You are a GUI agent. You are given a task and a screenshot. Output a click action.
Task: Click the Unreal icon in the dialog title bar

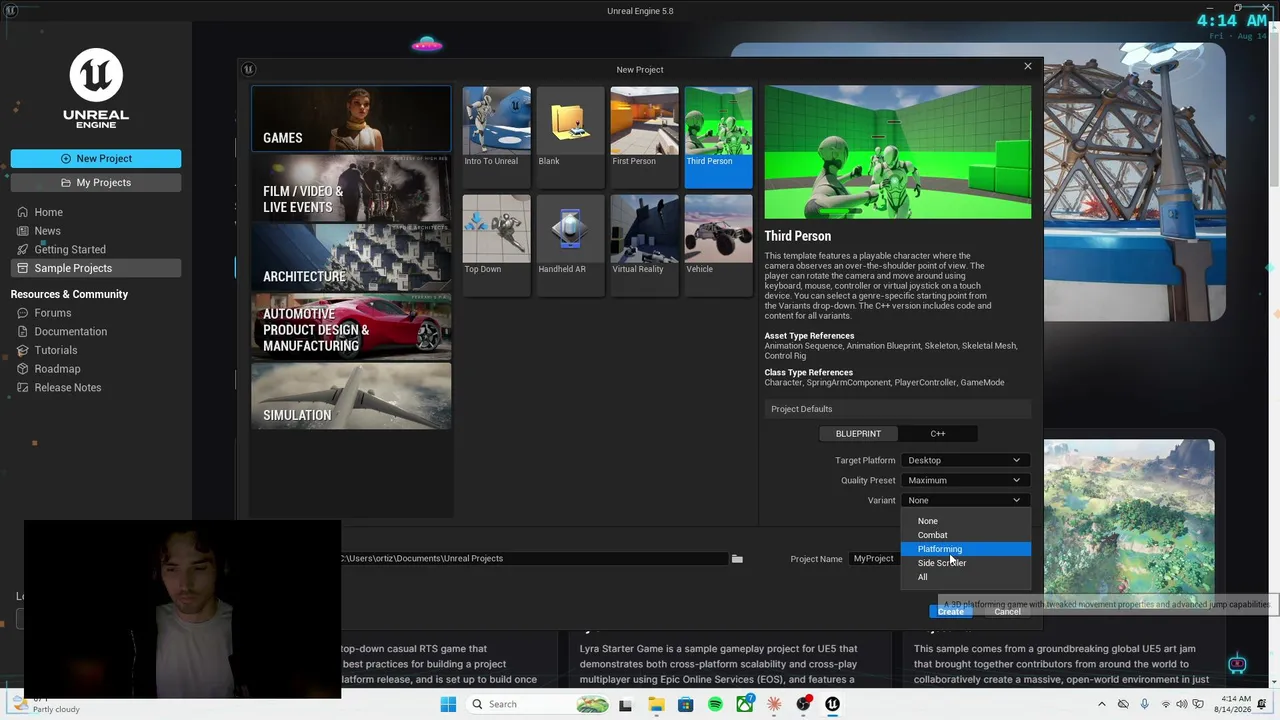coord(249,69)
